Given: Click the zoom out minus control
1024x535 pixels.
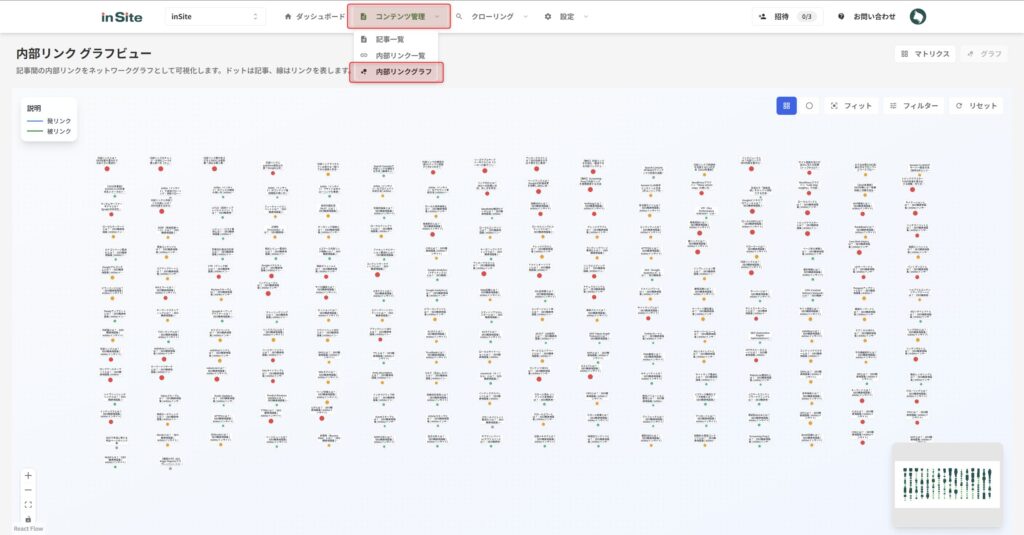Looking at the screenshot, I should pos(28,490).
